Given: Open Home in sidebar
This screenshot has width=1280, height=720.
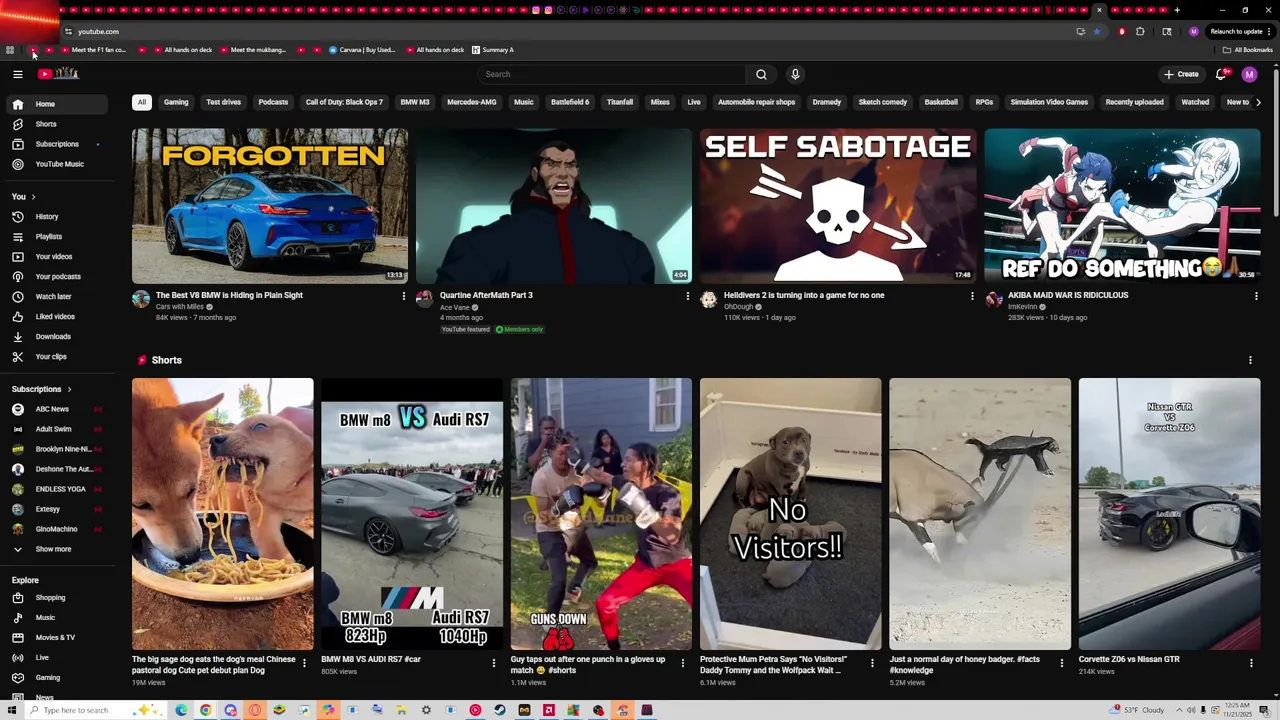Looking at the screenshot, I should tap(58, 104).
